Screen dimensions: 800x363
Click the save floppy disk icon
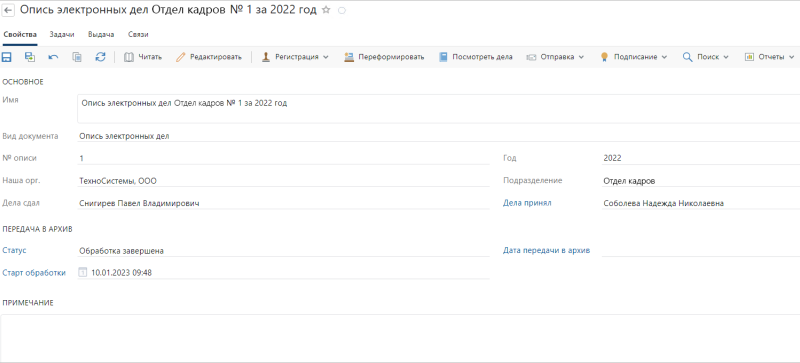coord(7,57)
